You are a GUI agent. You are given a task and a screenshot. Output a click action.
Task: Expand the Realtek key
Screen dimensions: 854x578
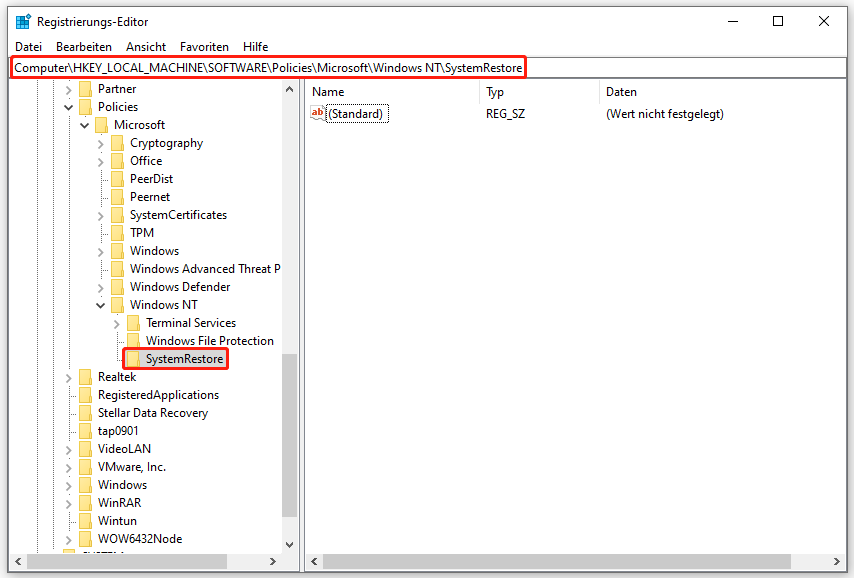pyautogui.click(x=69, y=378)
